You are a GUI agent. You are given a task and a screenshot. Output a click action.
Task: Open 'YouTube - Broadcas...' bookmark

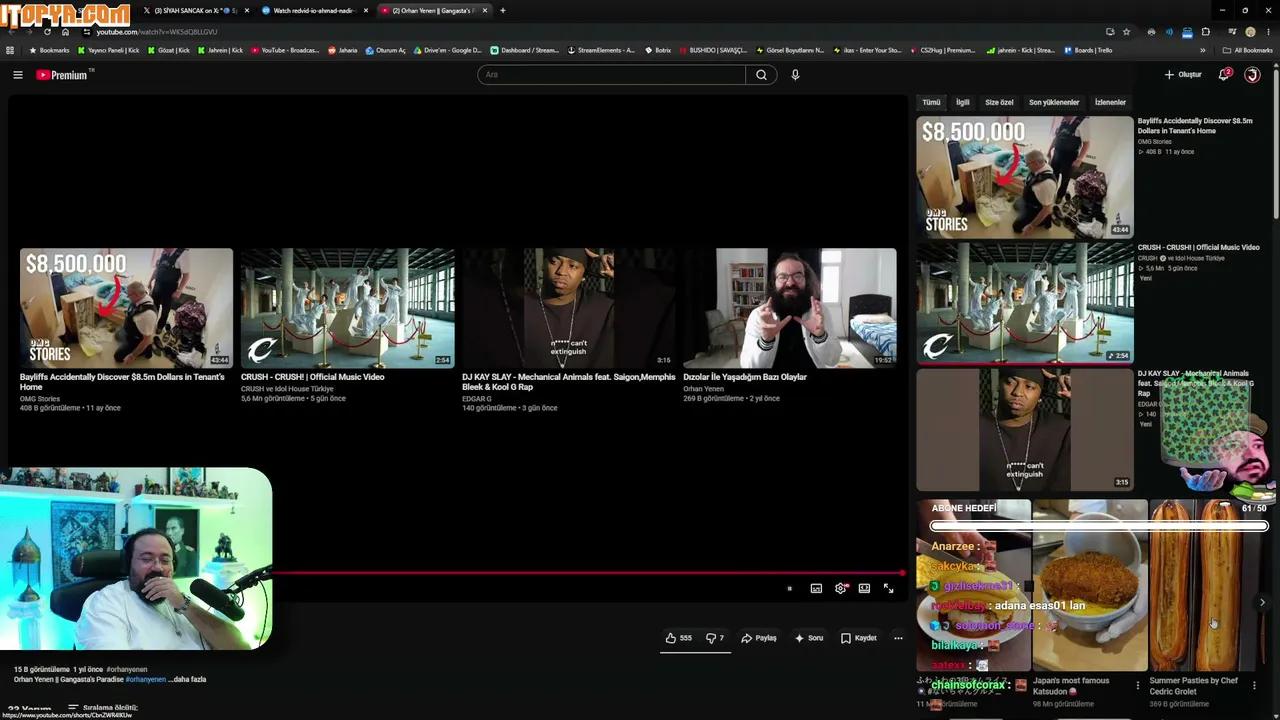coord(285,50)
